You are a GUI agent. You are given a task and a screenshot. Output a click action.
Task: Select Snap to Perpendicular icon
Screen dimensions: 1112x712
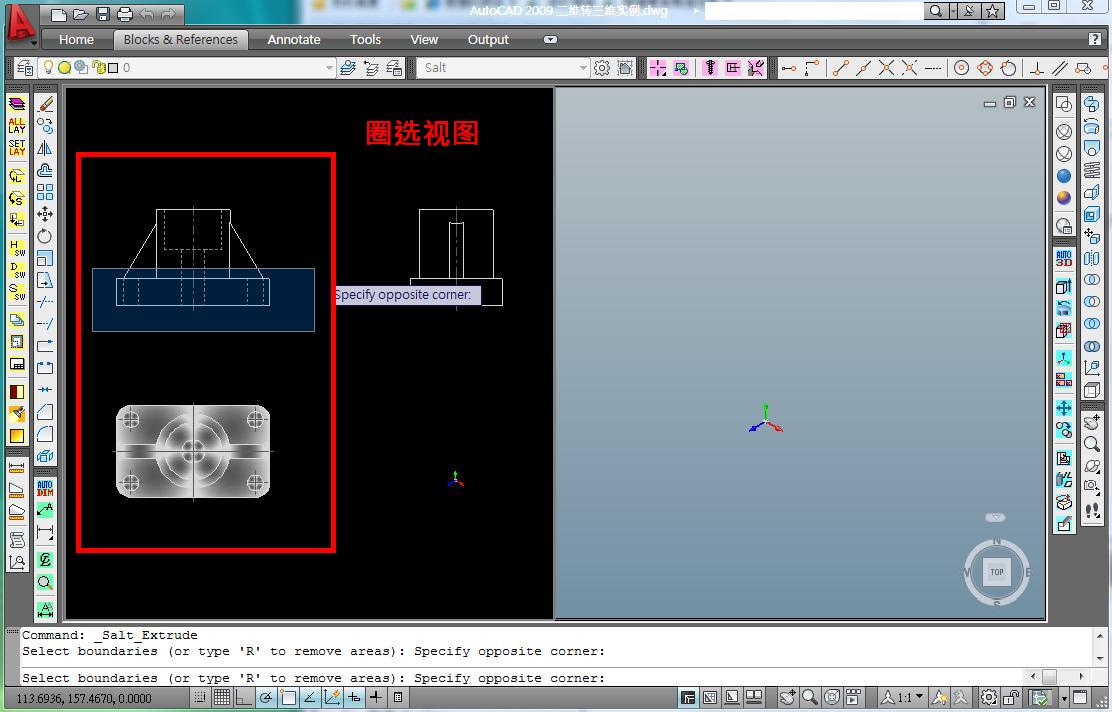tap(1037, 68)
